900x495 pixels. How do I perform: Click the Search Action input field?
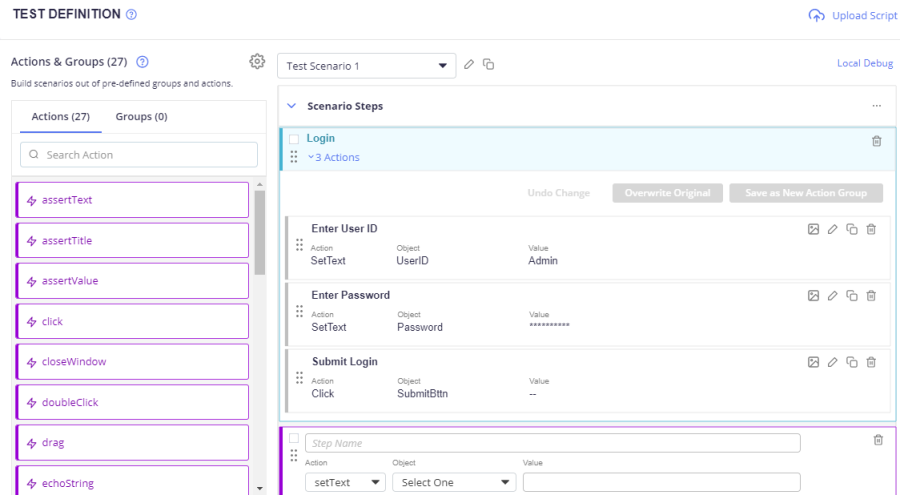pyautogui.click(x=139, y=155)
